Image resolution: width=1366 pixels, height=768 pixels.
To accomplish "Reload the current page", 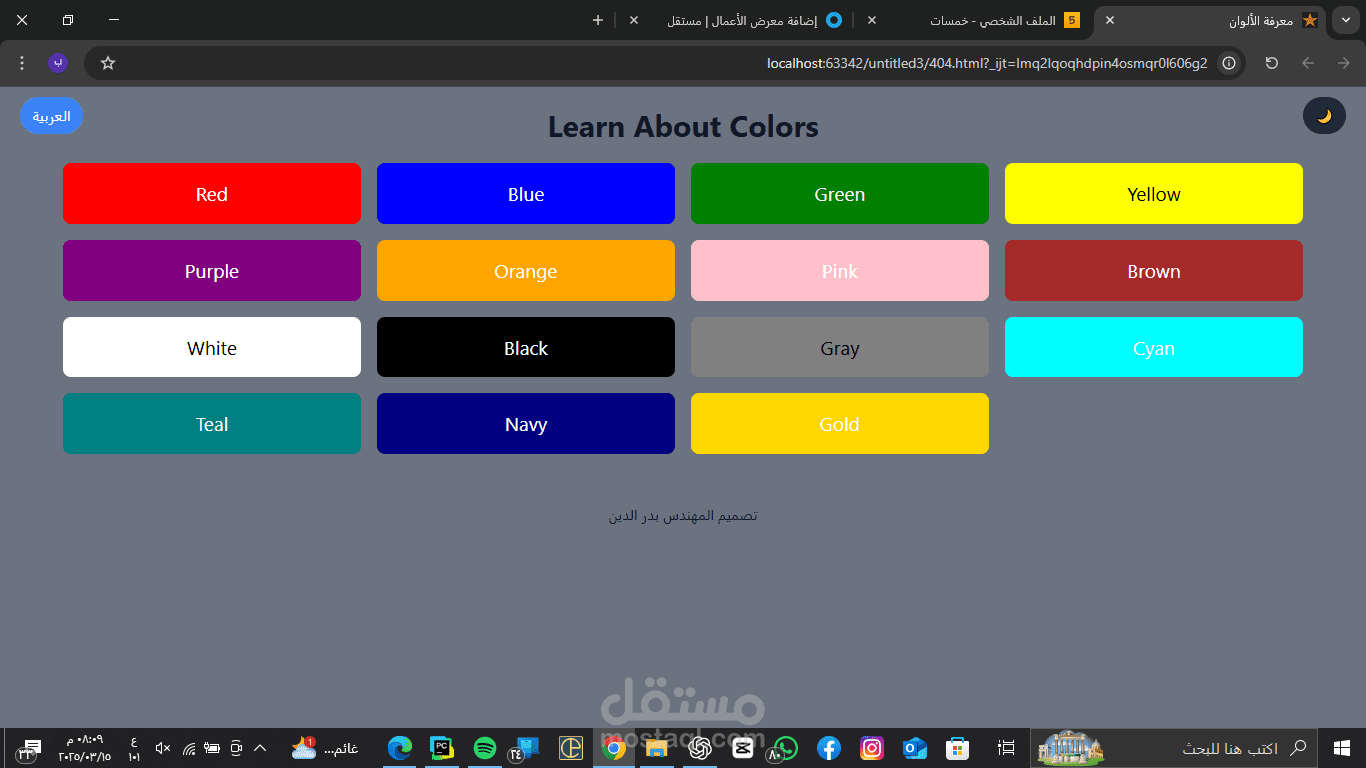I will tap(1271, 63).
